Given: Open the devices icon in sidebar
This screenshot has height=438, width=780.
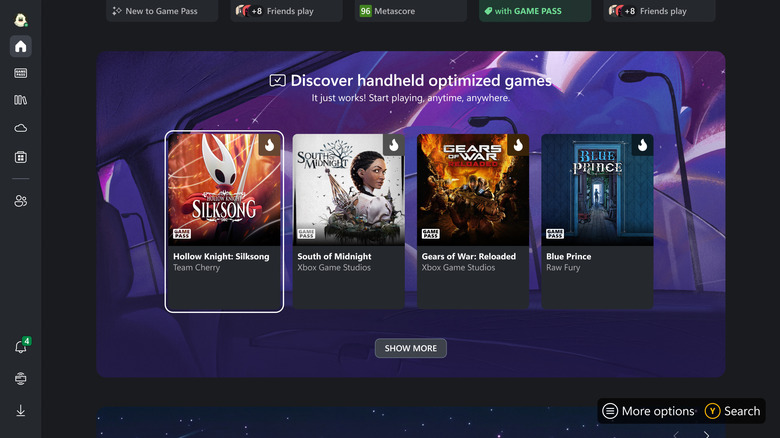Looking at the screenshot, I should pyautogui.click(x=21, y=379).
